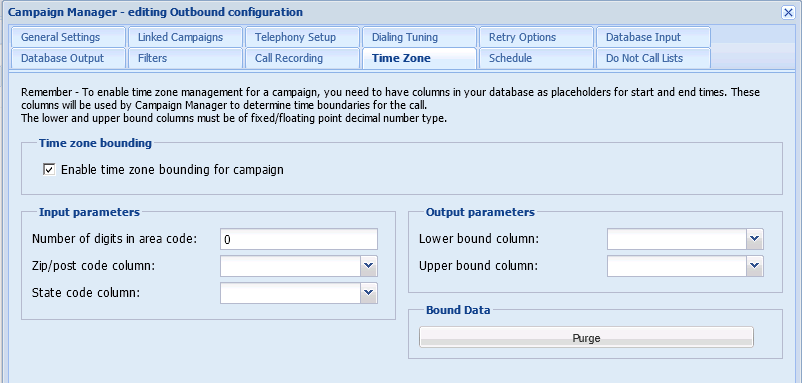Expand the Lower bound column dropdown arrow
Image resolution: width=802 pixels, height=383 pixels.
click(x=755, y=239)
